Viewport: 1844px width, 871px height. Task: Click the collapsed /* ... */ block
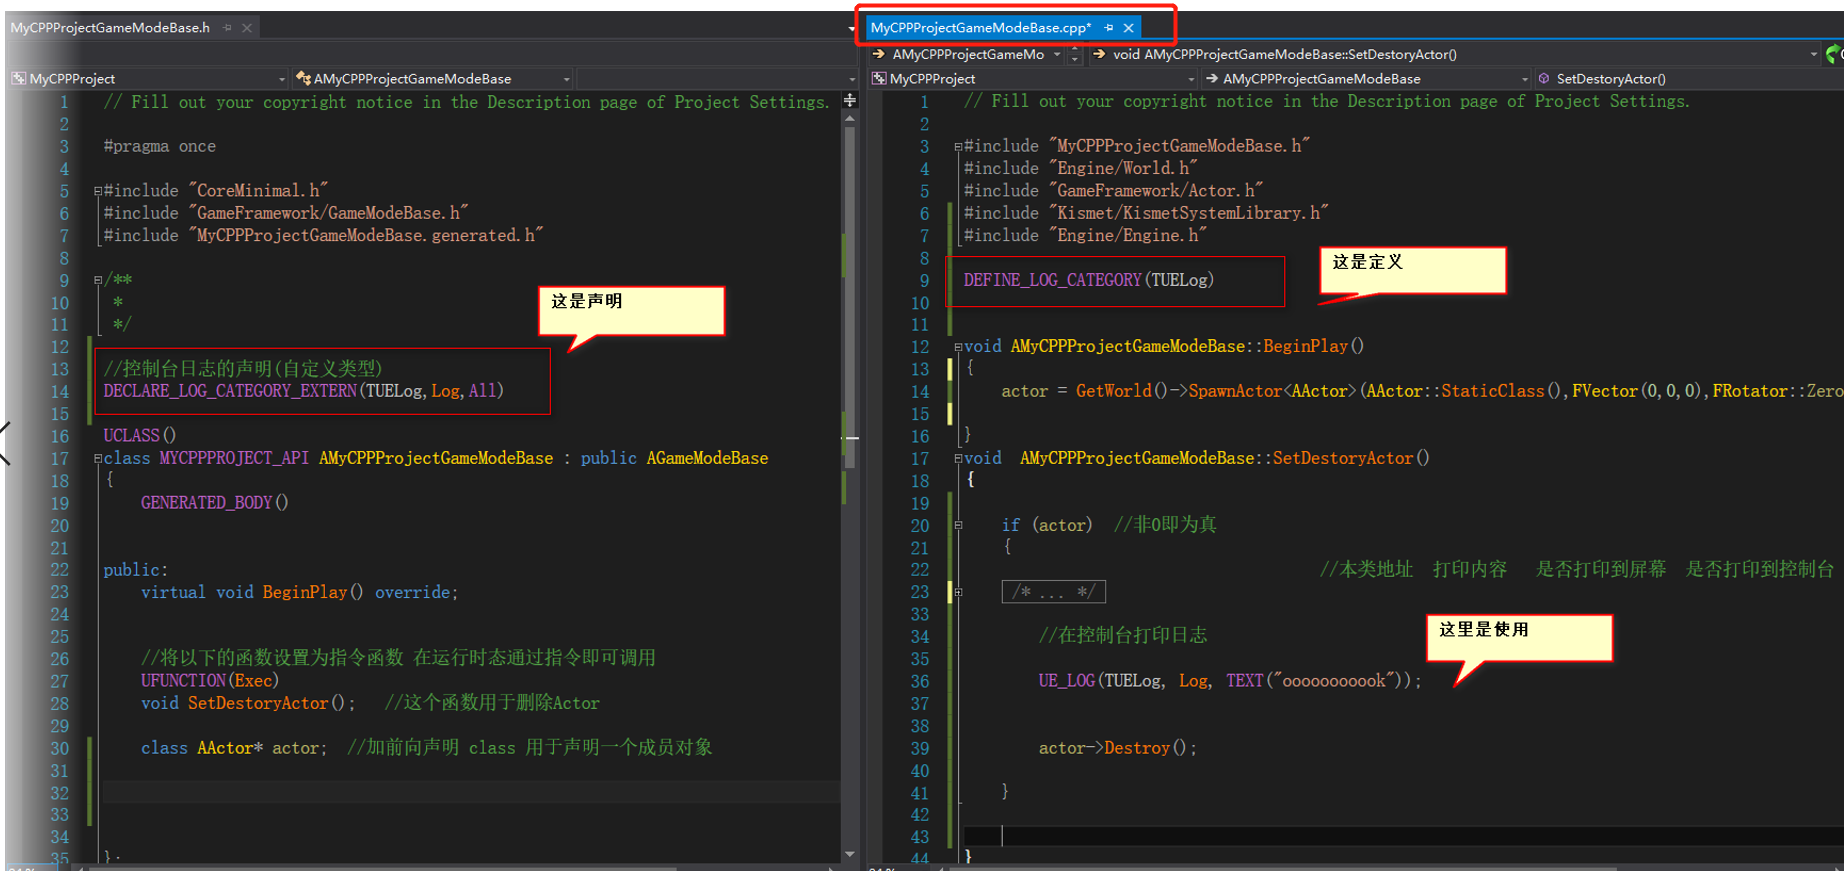[1054, 592]
